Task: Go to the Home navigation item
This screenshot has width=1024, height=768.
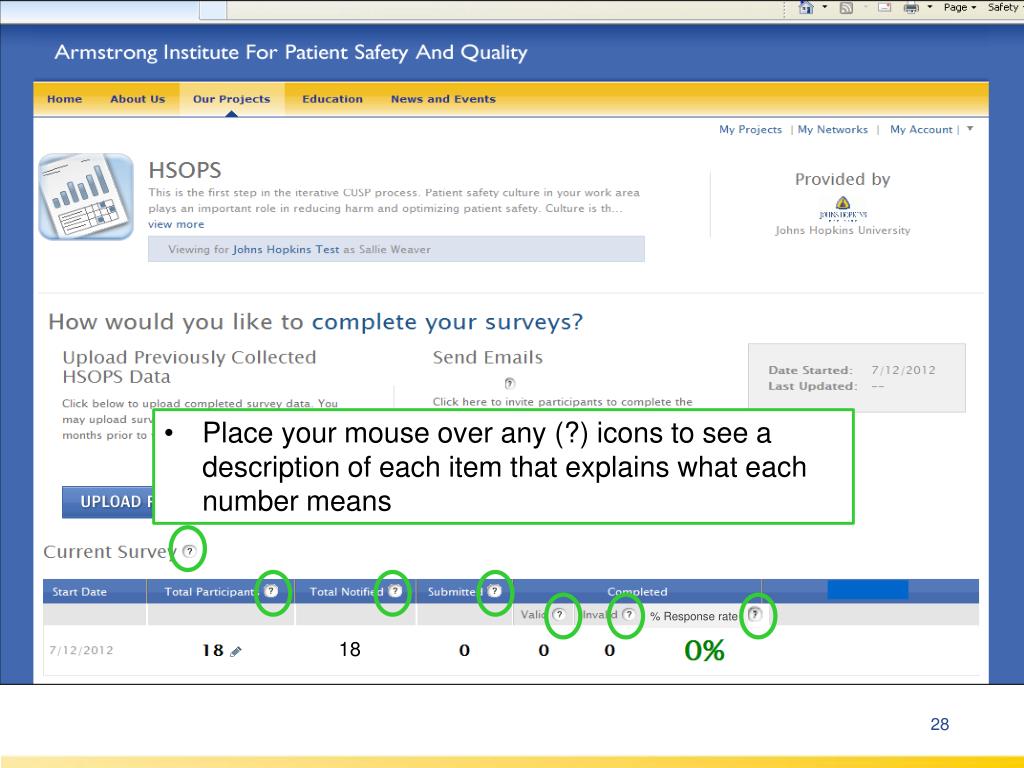Action: click(x=65, y=99)
